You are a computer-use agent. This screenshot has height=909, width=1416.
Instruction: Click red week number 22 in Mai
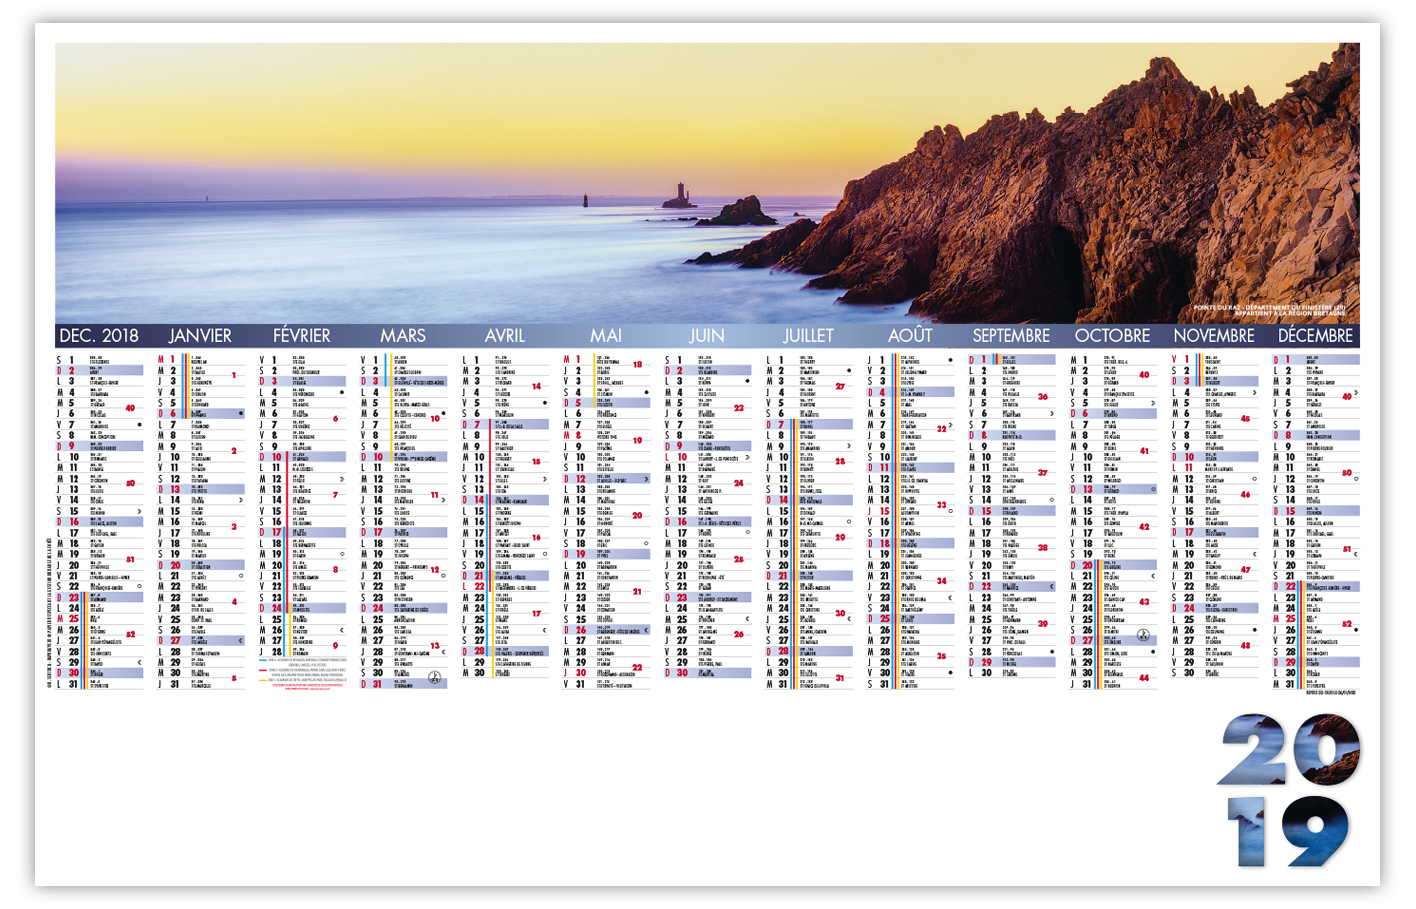point(637,667)
